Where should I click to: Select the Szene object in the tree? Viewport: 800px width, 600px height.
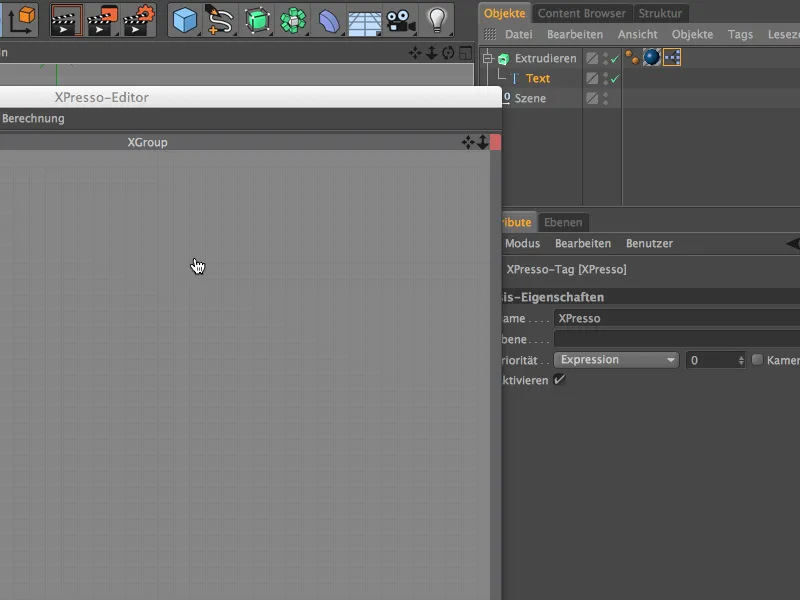point(530,98)
